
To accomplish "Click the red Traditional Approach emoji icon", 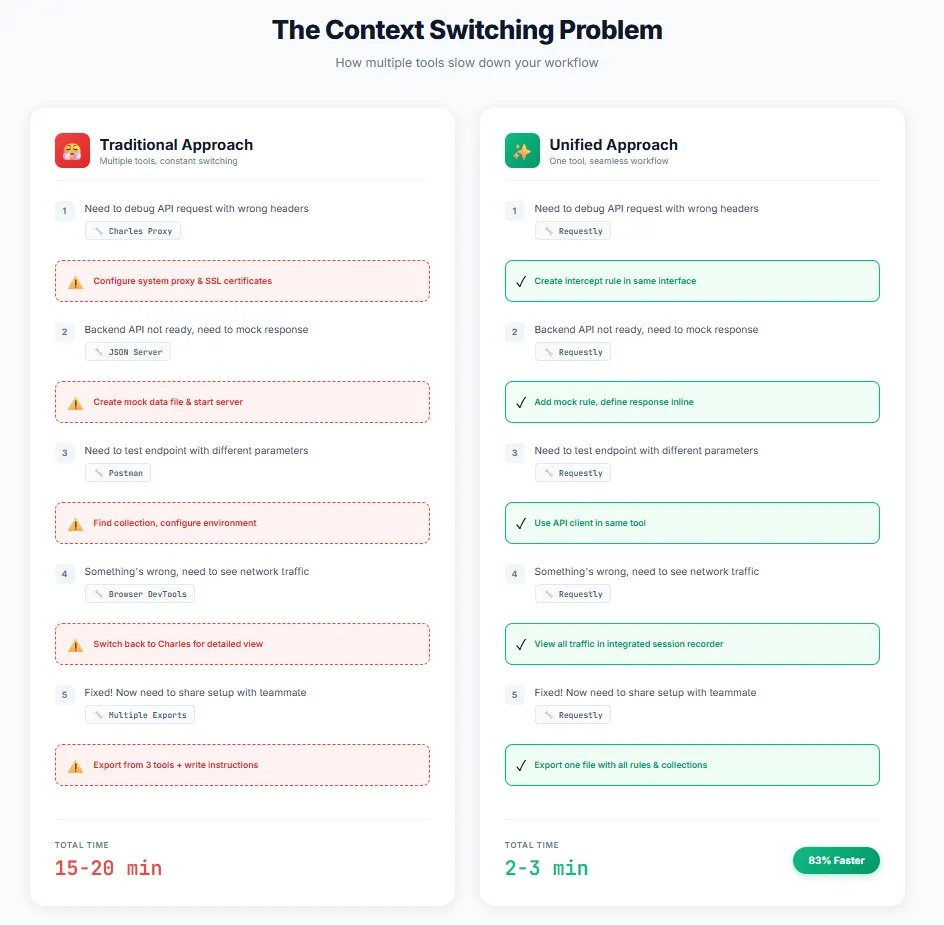I will point(72,151).
